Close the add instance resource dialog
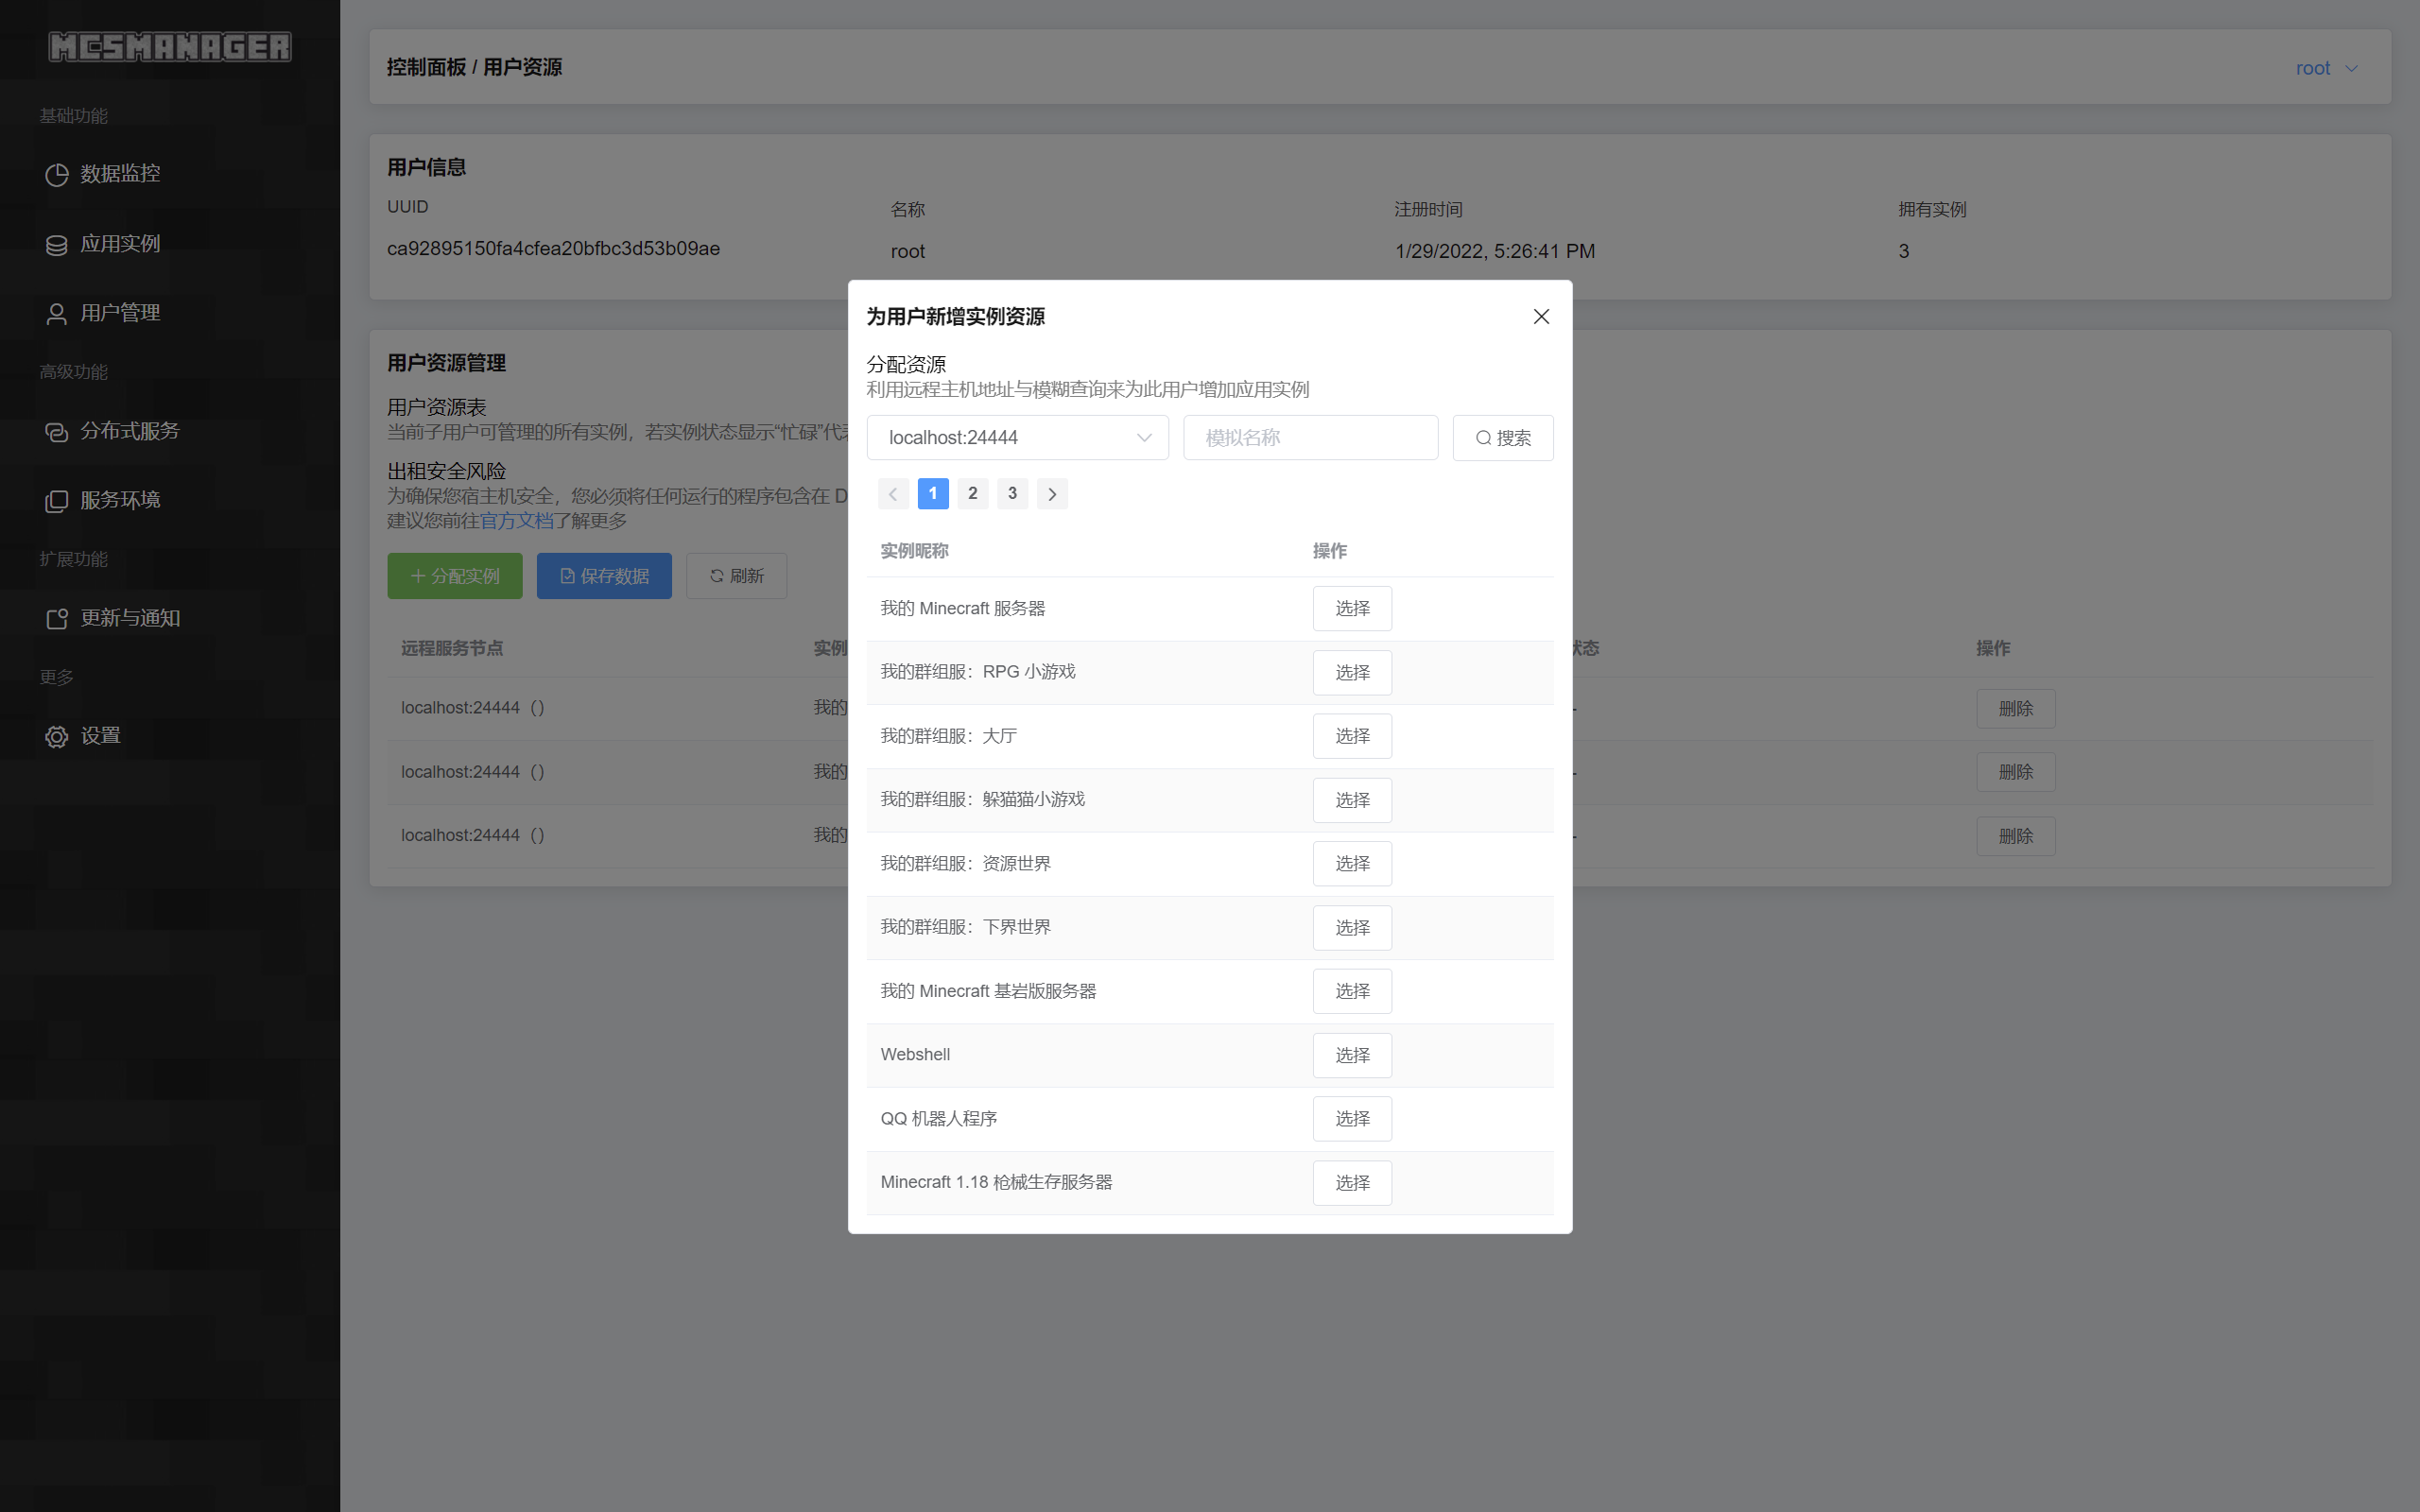Viewport: 2420px width, 1512px height. [1541, 316]
